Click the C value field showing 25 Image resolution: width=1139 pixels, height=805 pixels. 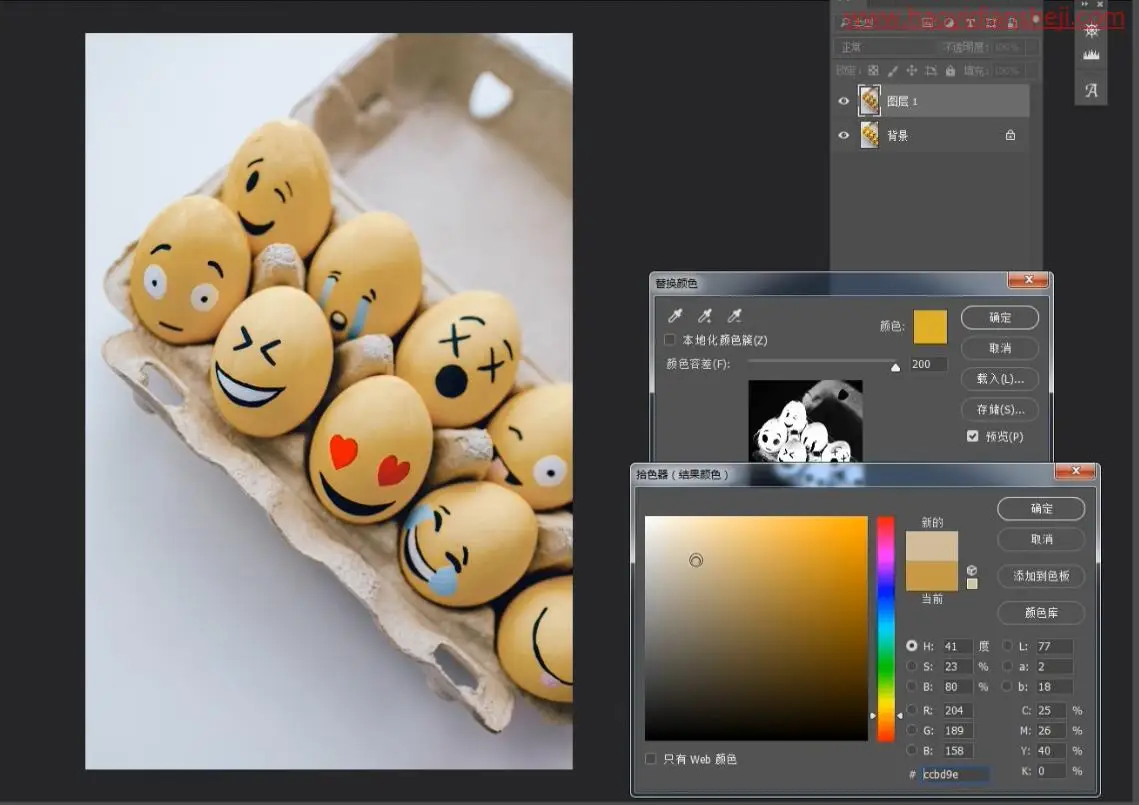(x=1050, y=710)
